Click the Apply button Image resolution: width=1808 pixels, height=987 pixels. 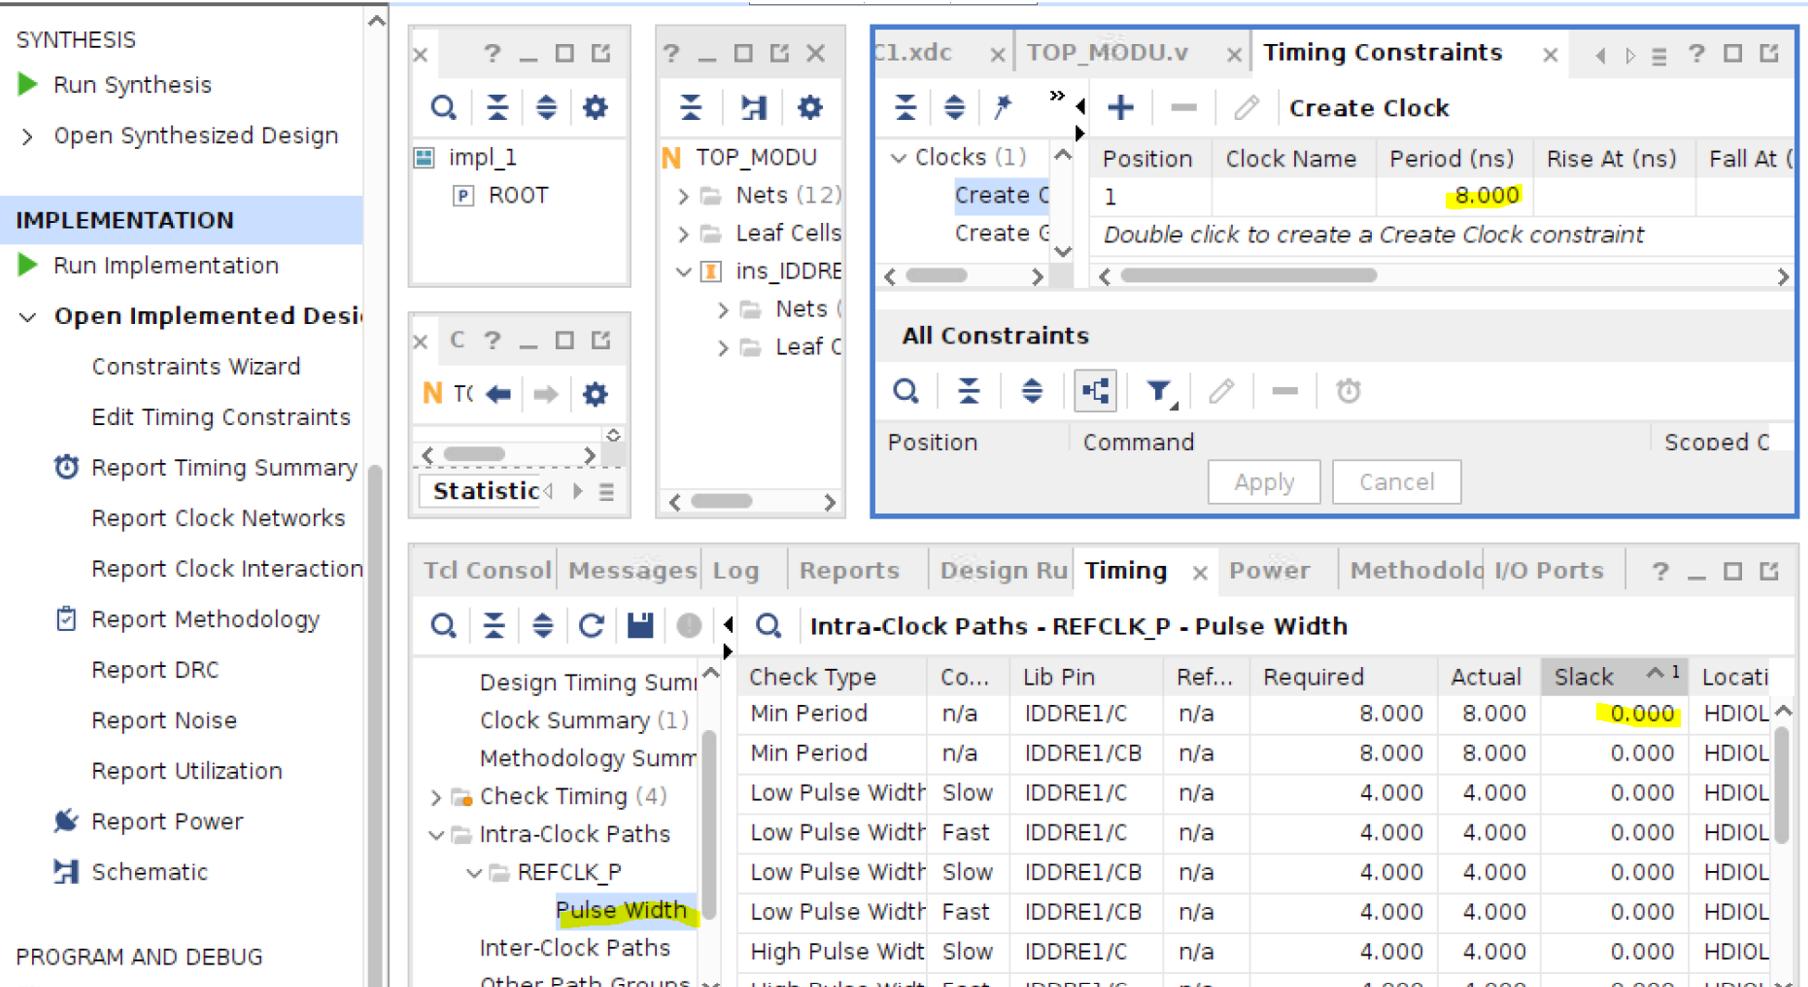[1263, 482]
